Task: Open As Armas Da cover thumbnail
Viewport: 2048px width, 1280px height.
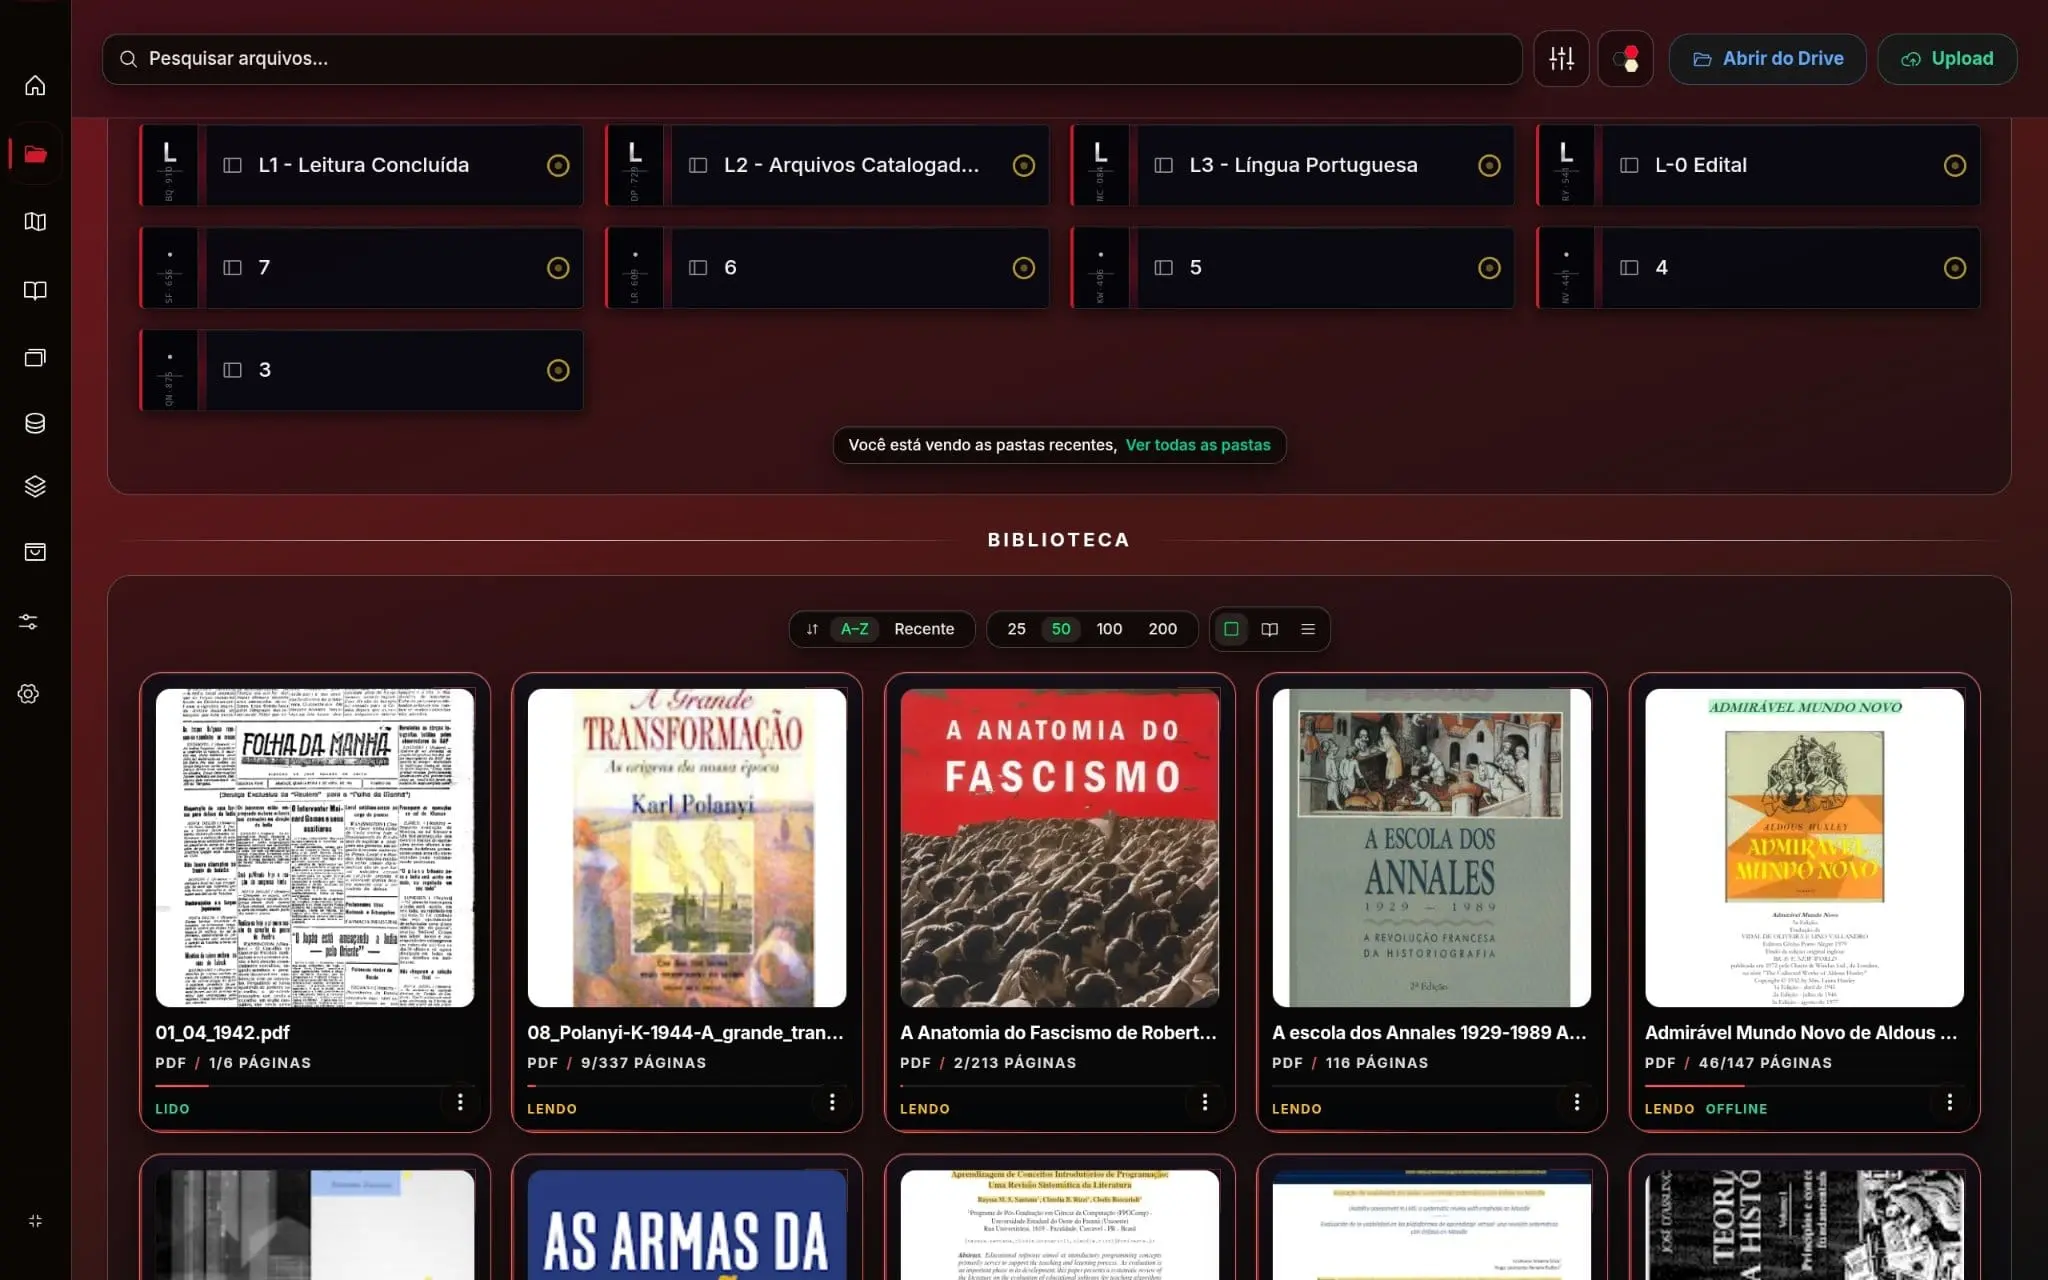Action: tap(687, 1225)
